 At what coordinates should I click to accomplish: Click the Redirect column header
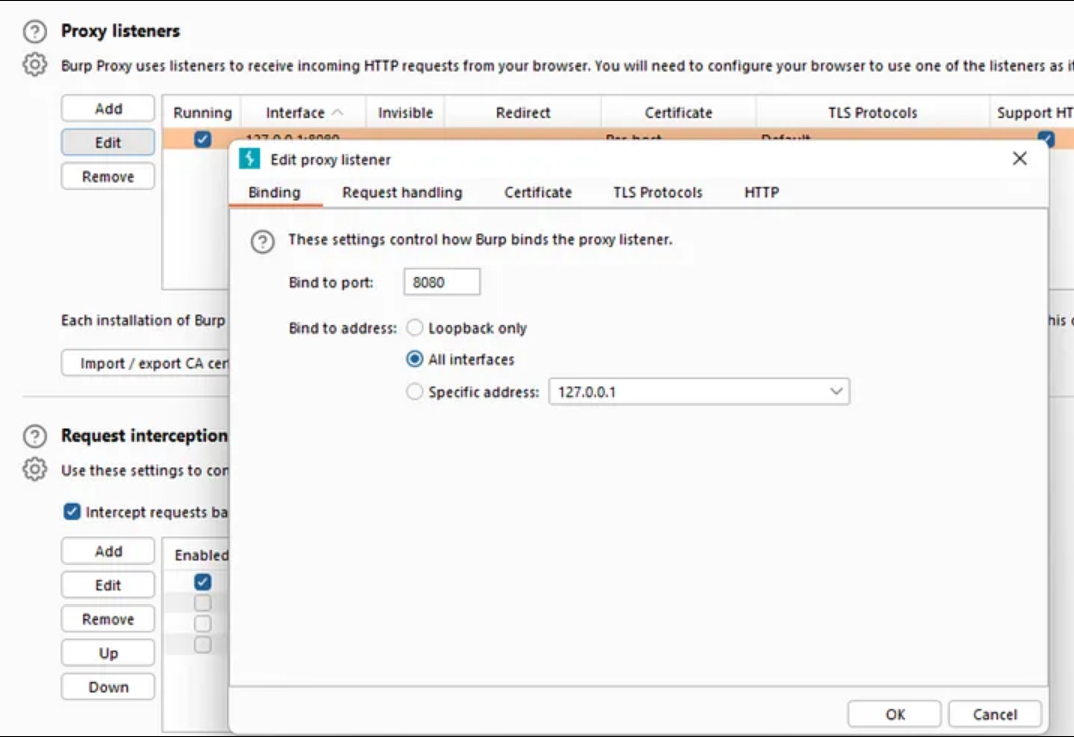pos(523,112)
